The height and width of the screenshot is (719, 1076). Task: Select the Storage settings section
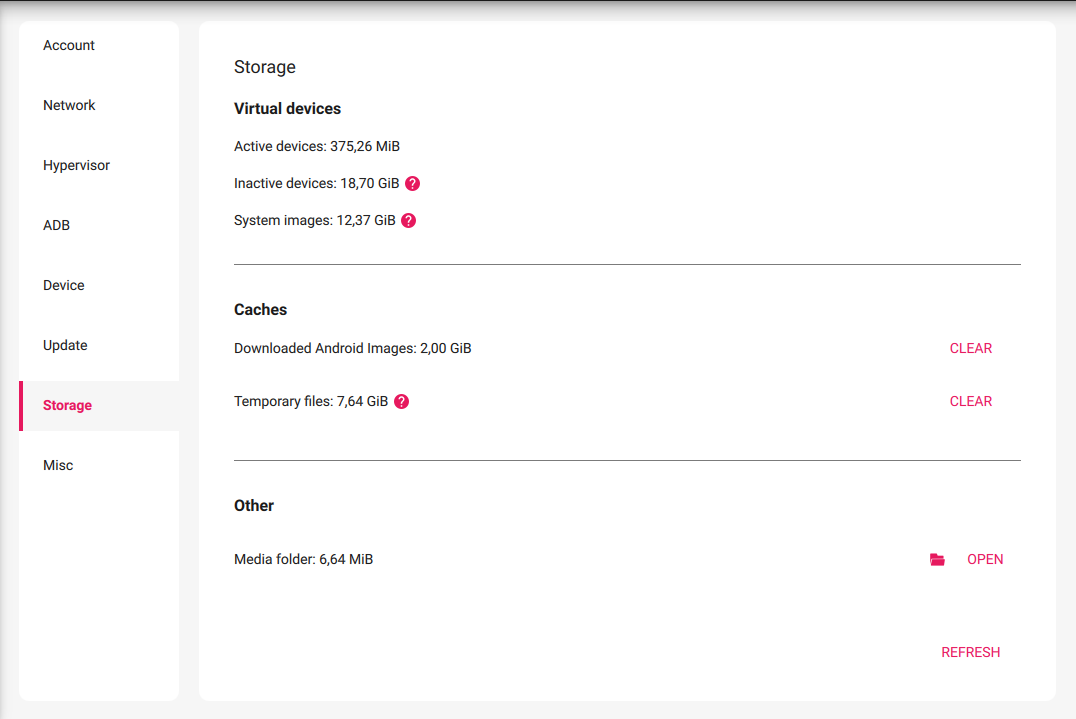coord(66,405)
